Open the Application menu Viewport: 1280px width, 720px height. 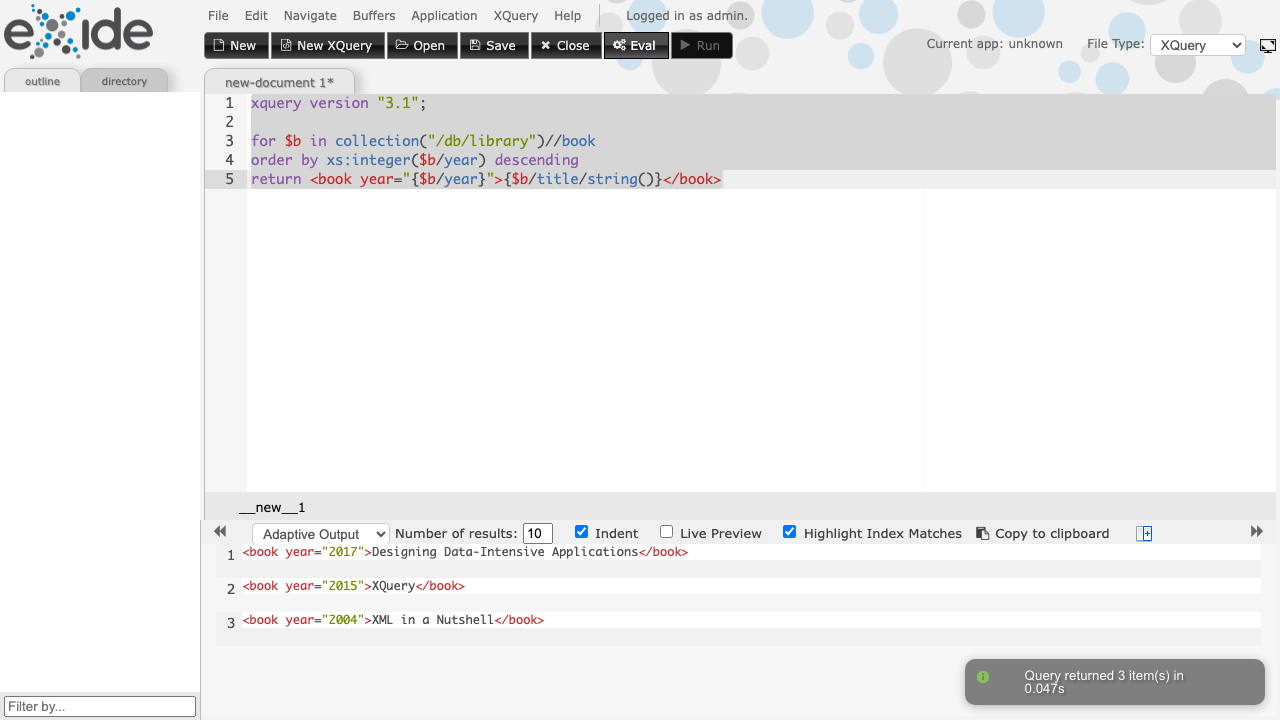coord(444,16)
